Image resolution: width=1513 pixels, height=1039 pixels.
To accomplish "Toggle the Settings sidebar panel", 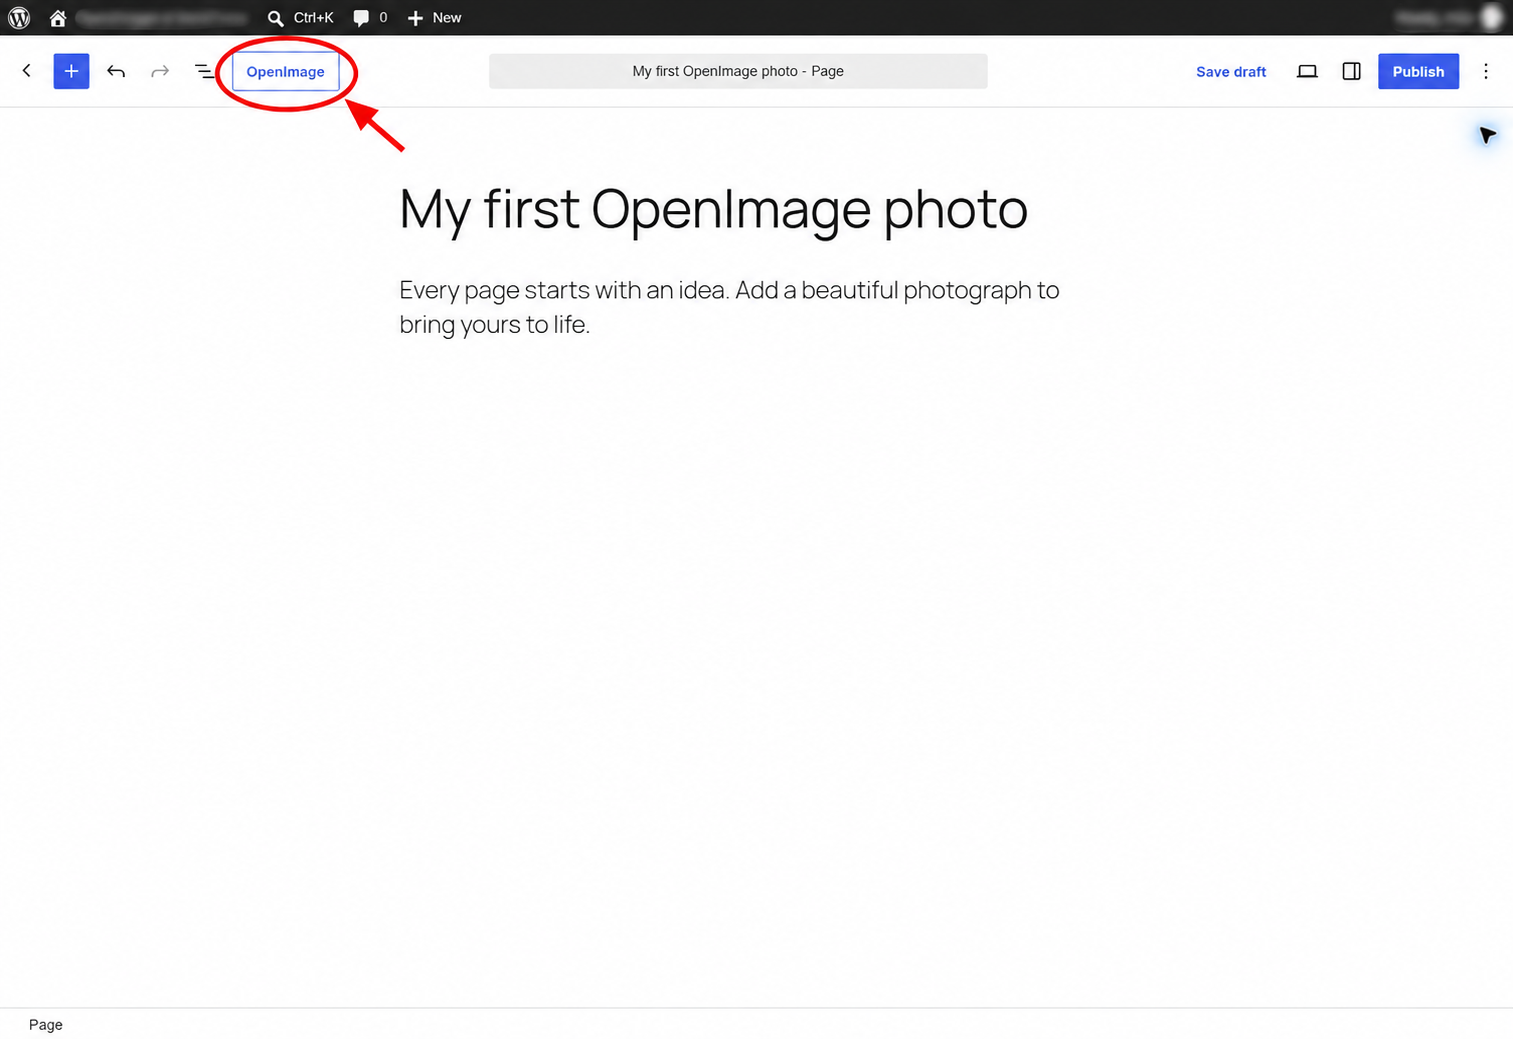I will point(1351,71).
